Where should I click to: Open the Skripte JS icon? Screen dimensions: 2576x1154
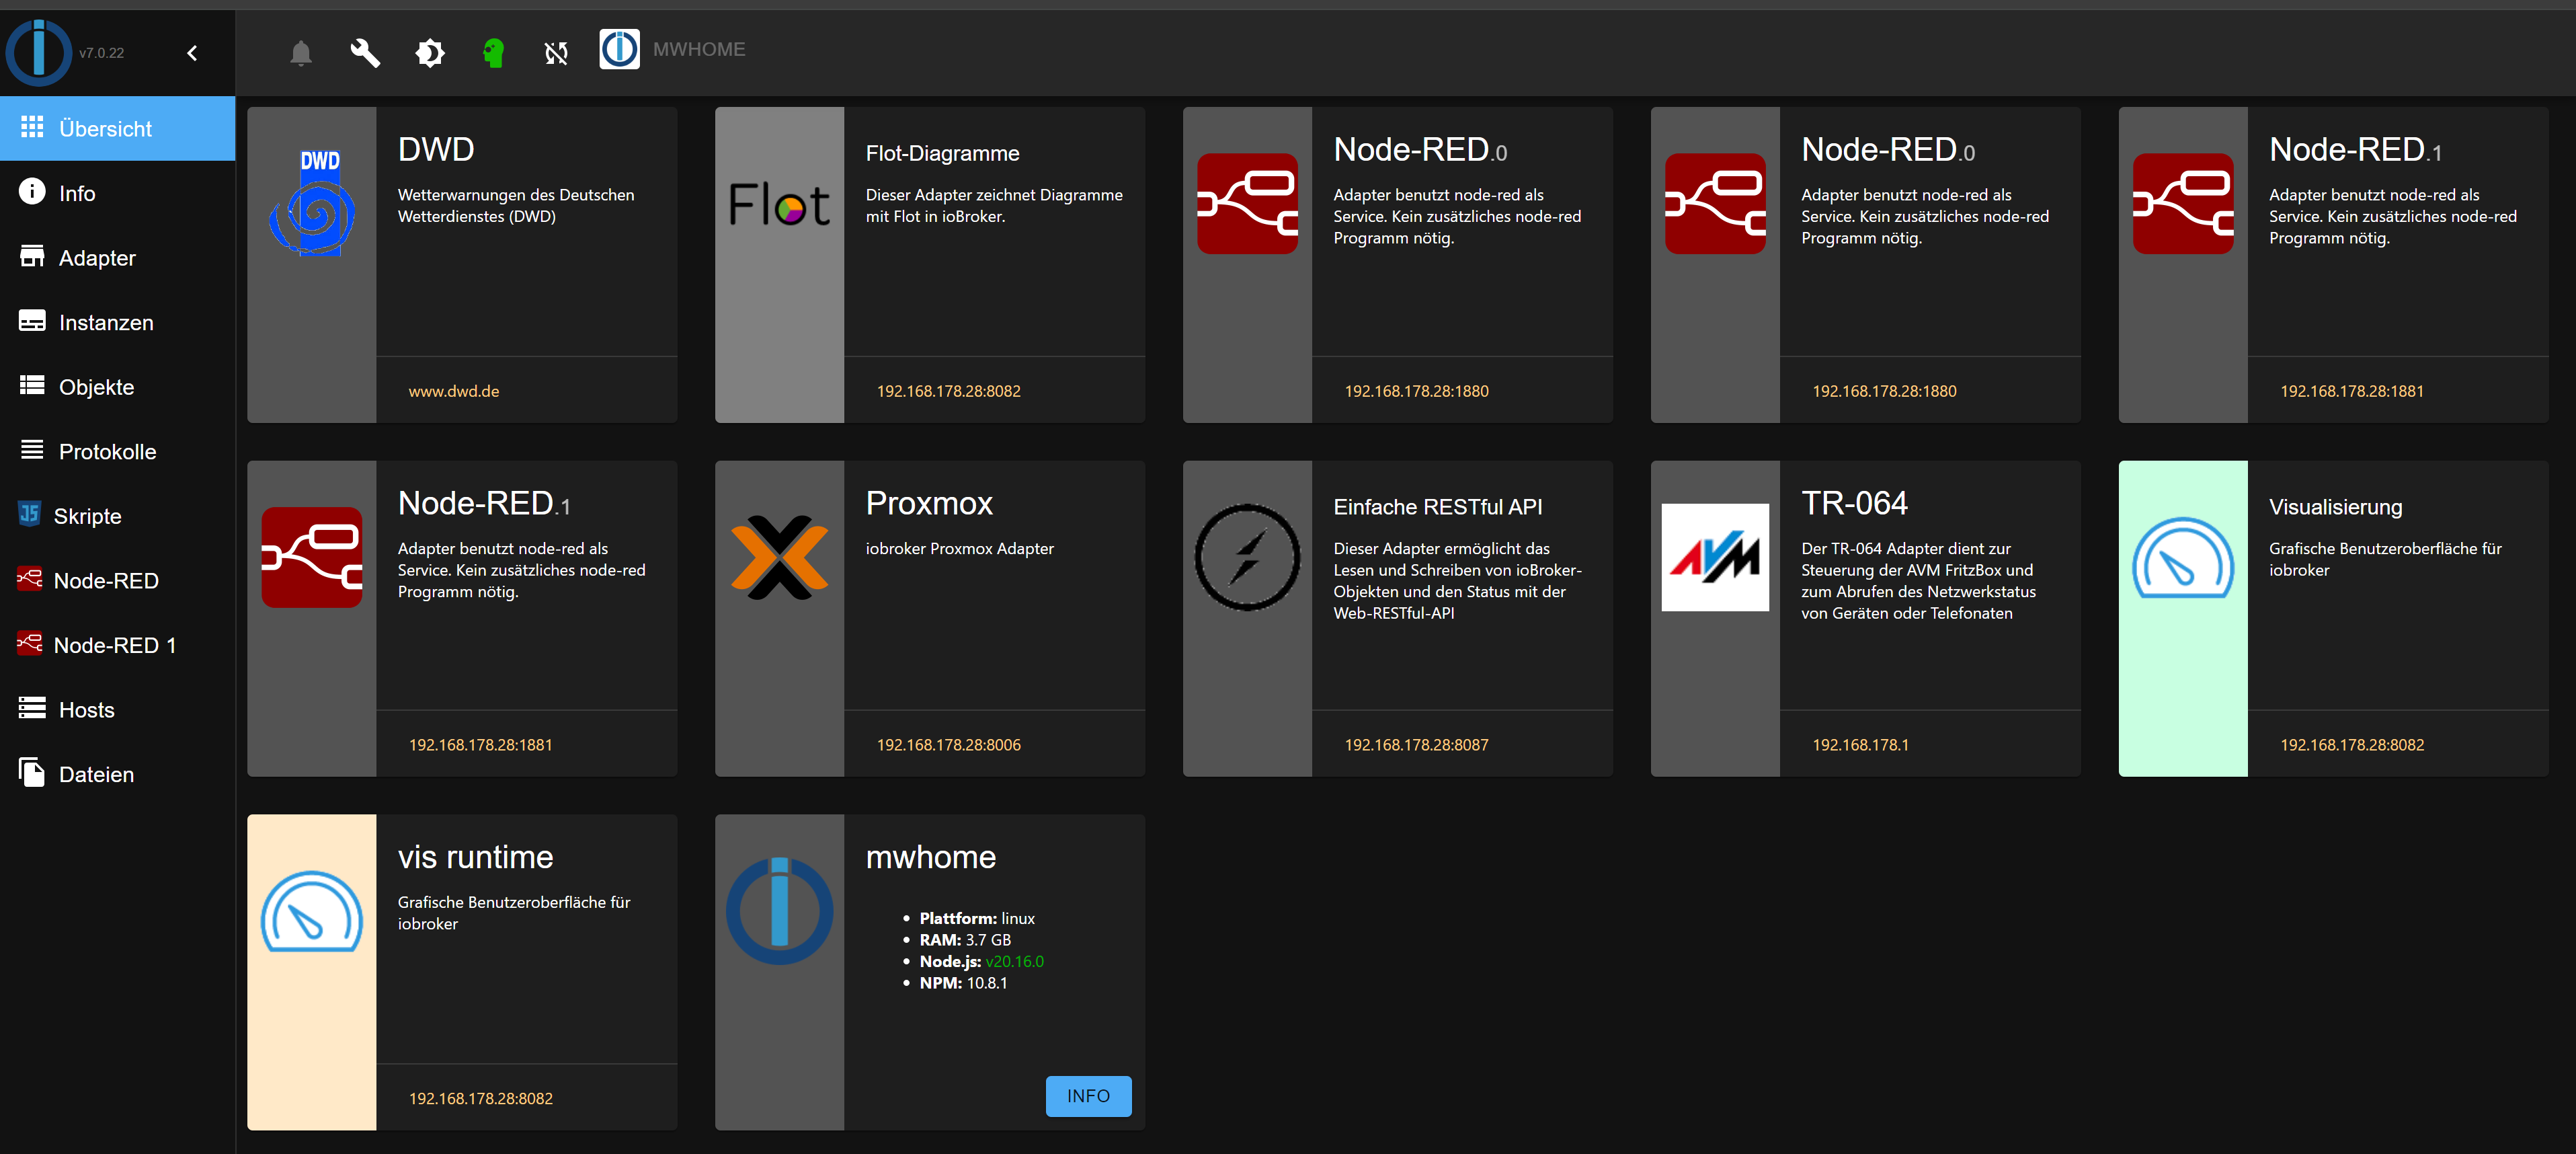pyautogui.click(x=30, y=514)
